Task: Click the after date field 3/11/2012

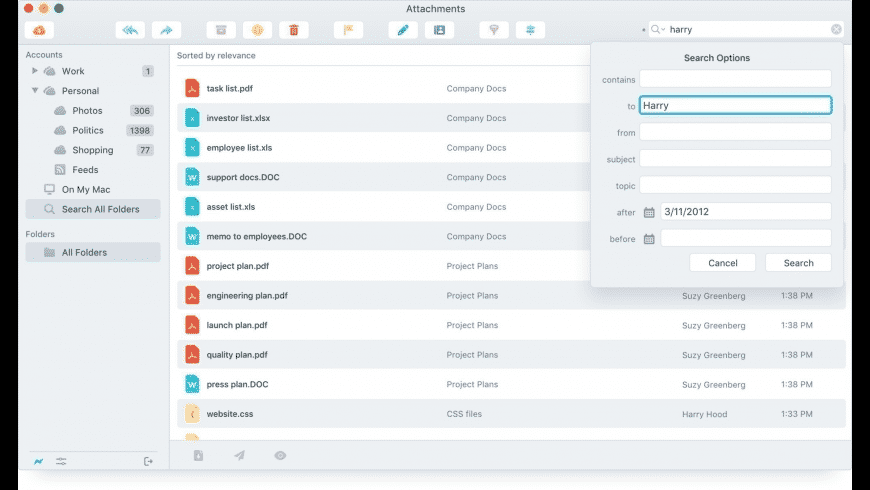Action: 746,211
